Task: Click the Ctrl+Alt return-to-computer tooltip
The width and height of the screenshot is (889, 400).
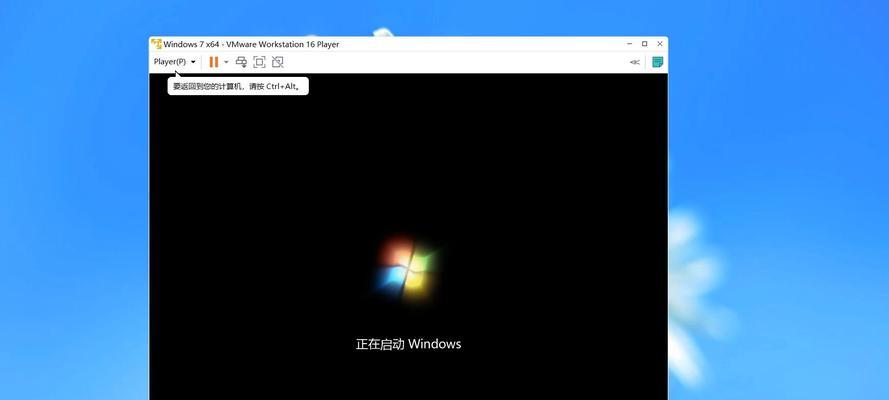Action: click(238, 86)
